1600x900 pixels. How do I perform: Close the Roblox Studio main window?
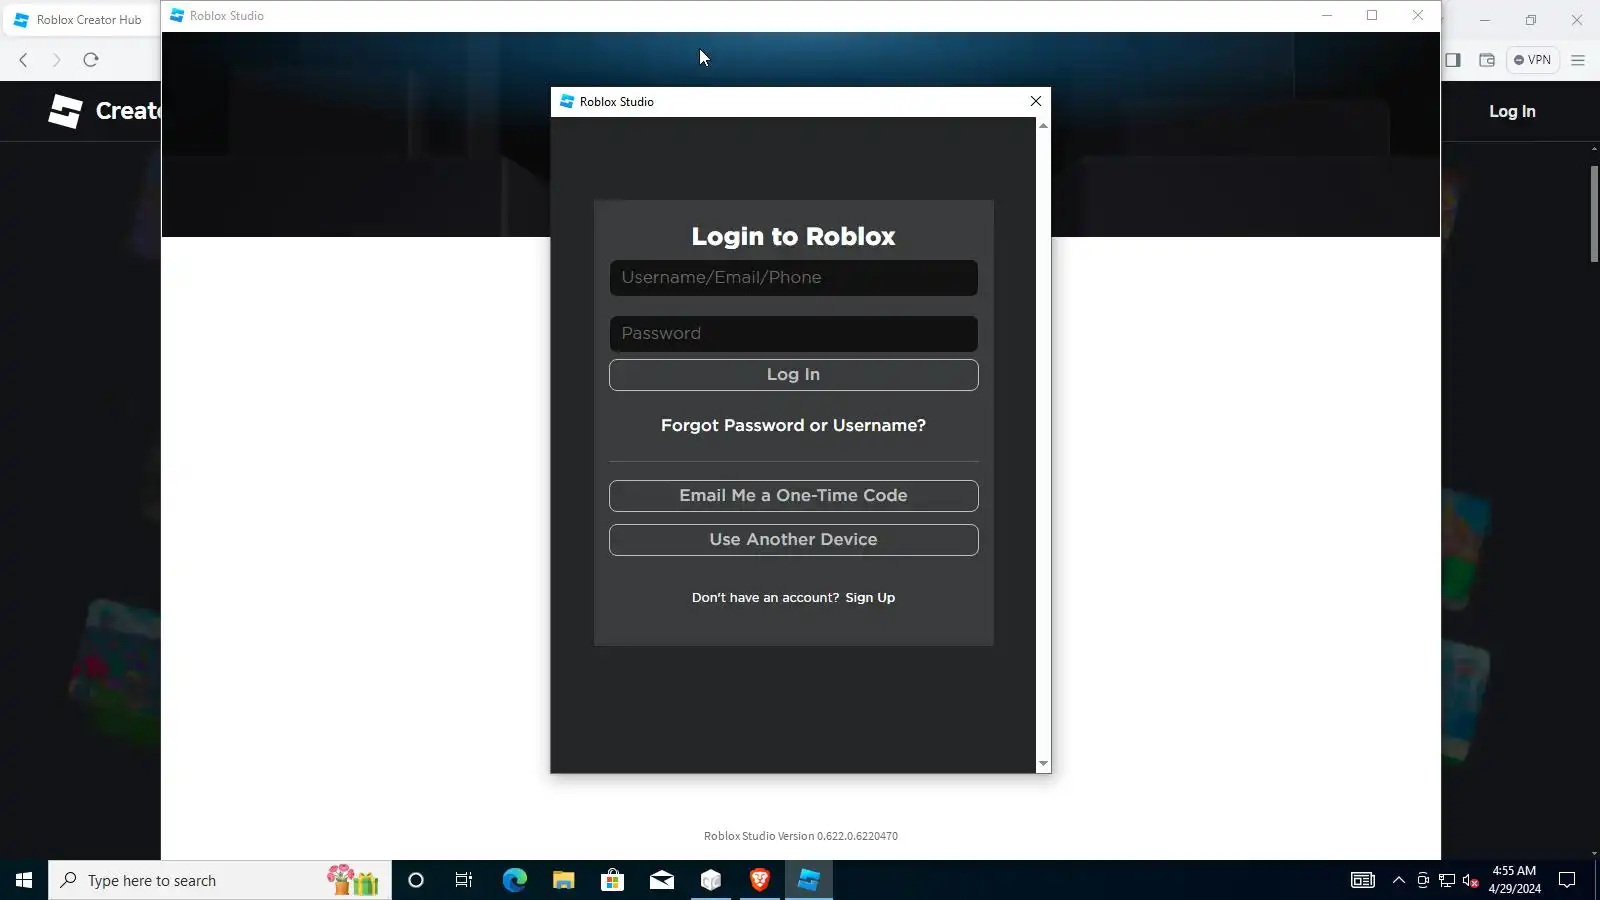click(1418, 15)
